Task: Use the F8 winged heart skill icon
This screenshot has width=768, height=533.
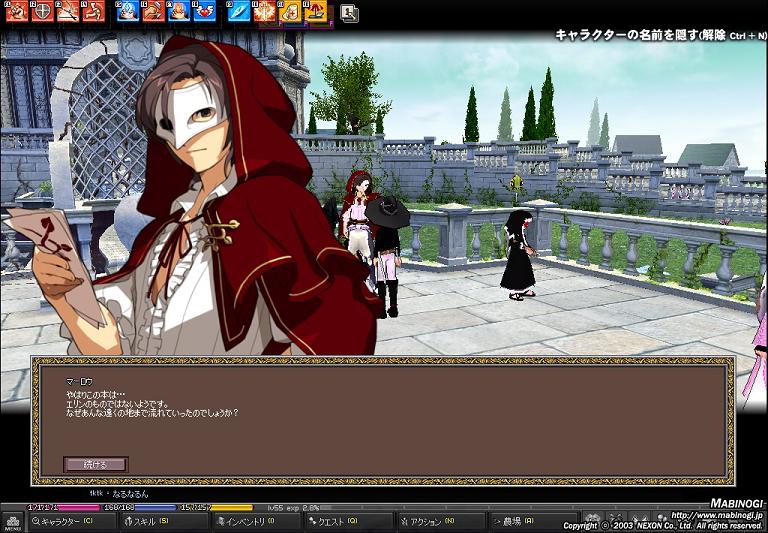Action: tap(205, 11)
